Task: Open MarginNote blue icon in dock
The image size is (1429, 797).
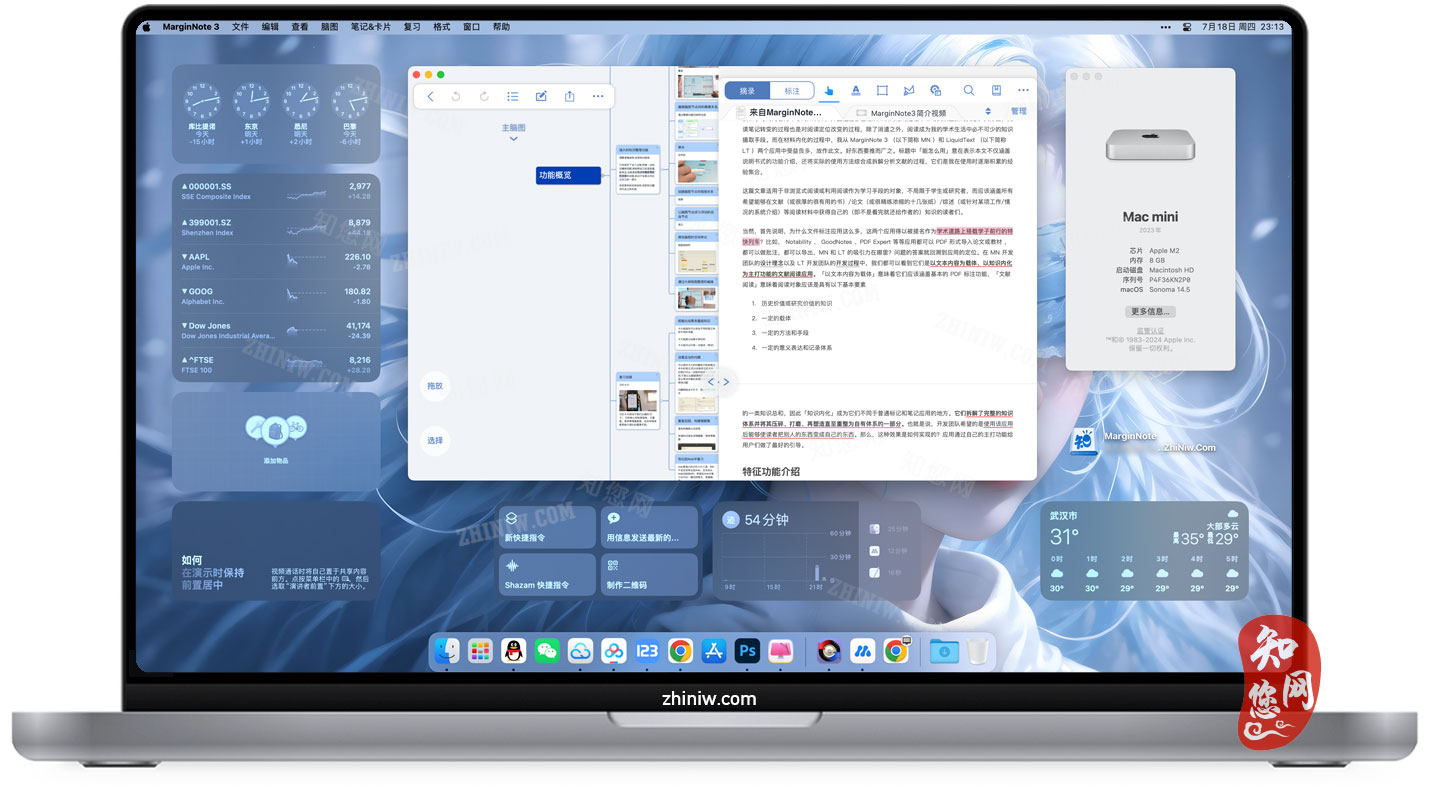Action: click(862, 651)
